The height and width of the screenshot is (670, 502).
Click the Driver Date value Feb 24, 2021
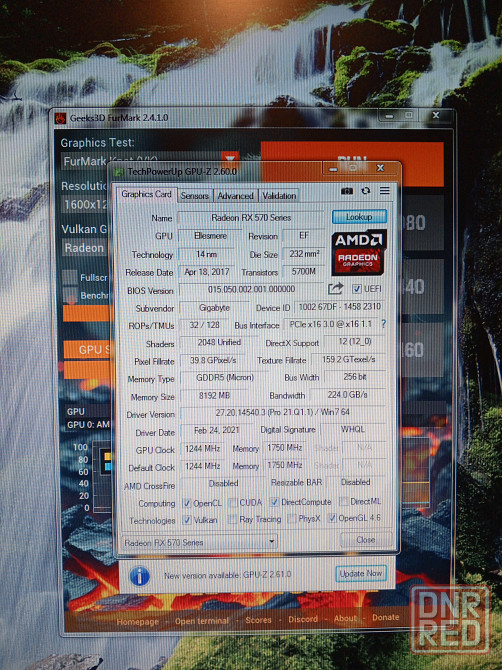(x=216, y=430)
